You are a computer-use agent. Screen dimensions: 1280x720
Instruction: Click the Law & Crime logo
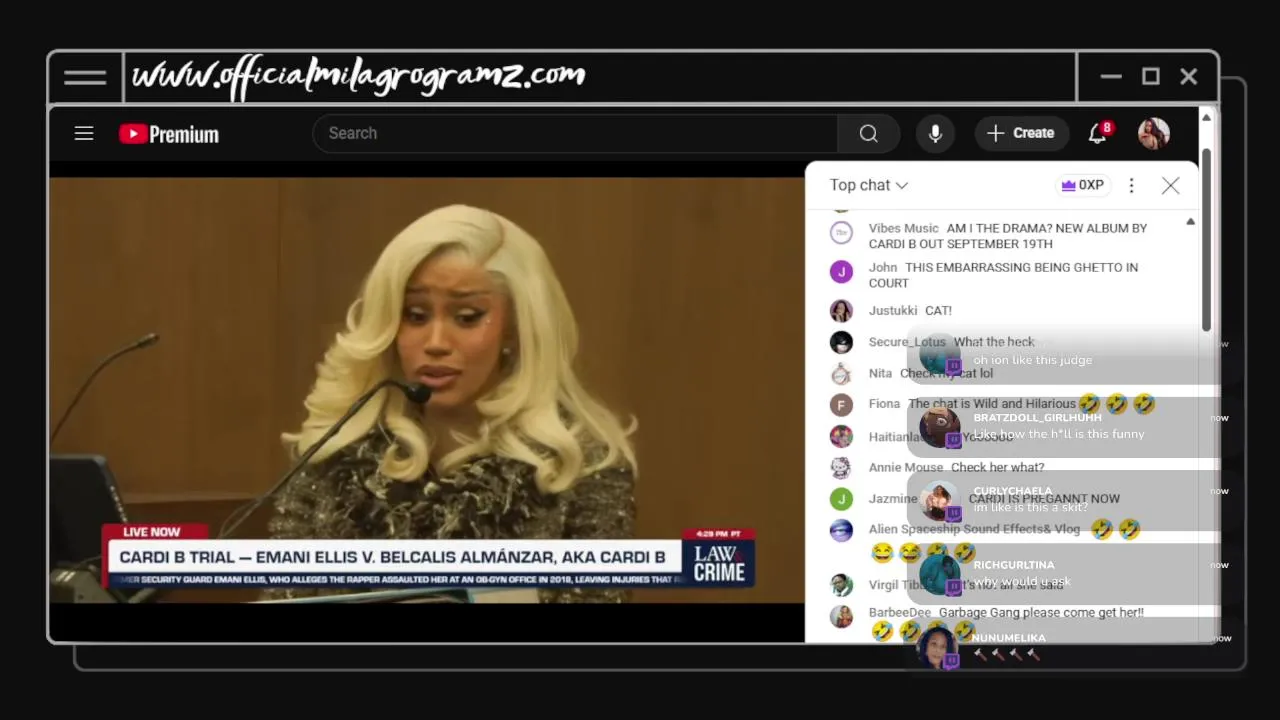pos(719,563)
